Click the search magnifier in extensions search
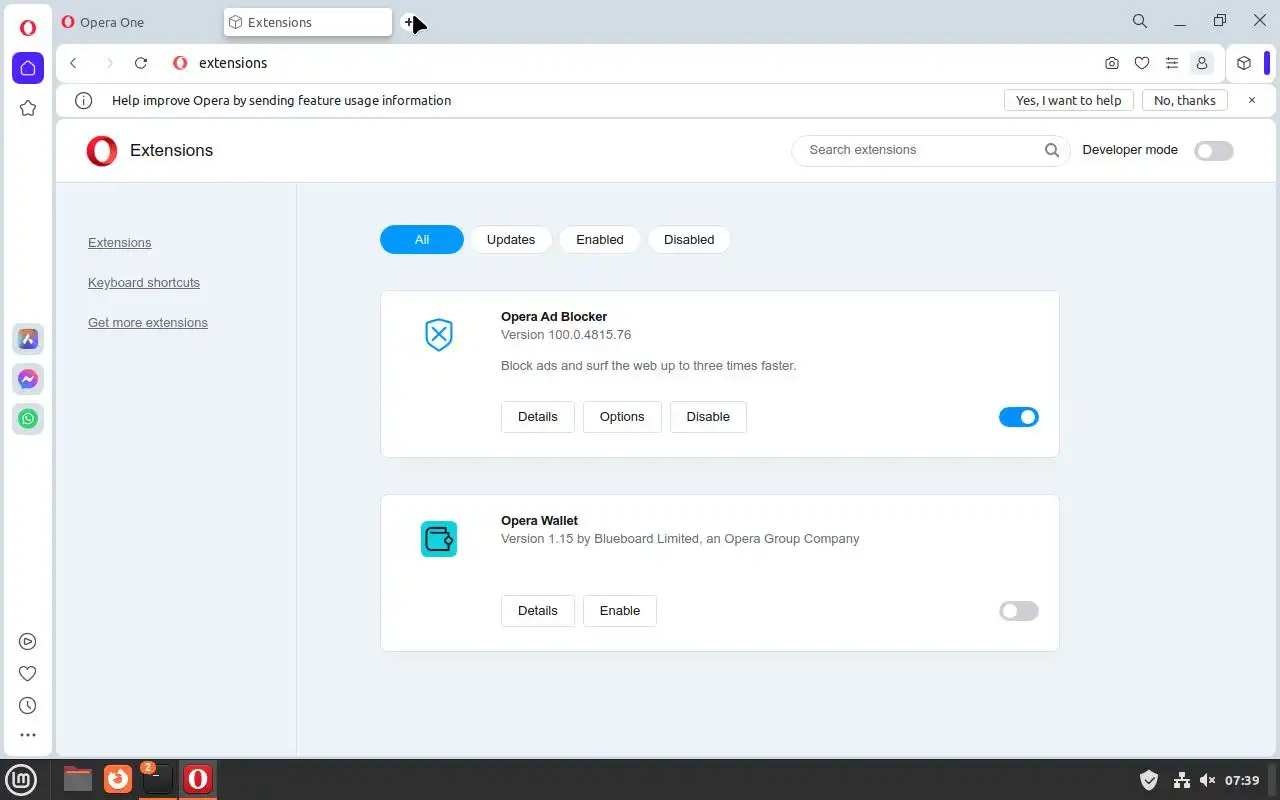Screen dimensions: 1280x800 tap(1052, 150)
